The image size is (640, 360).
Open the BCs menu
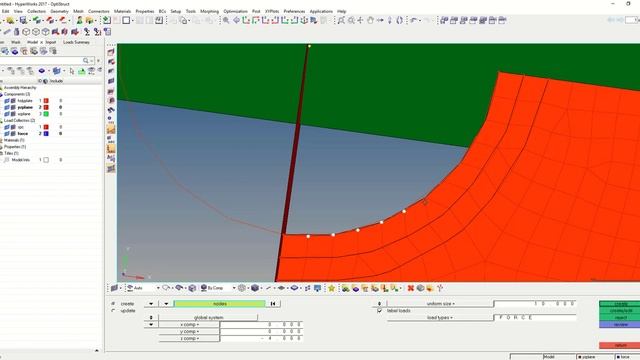coord(162,11)
